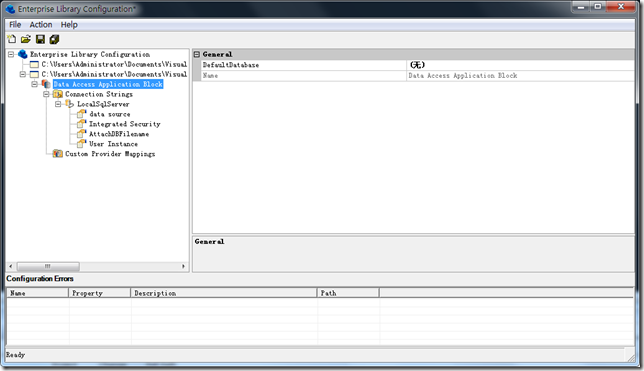
Task: Click the data source parameter icon
Action: pyautogui.click(x=82, y=114)
